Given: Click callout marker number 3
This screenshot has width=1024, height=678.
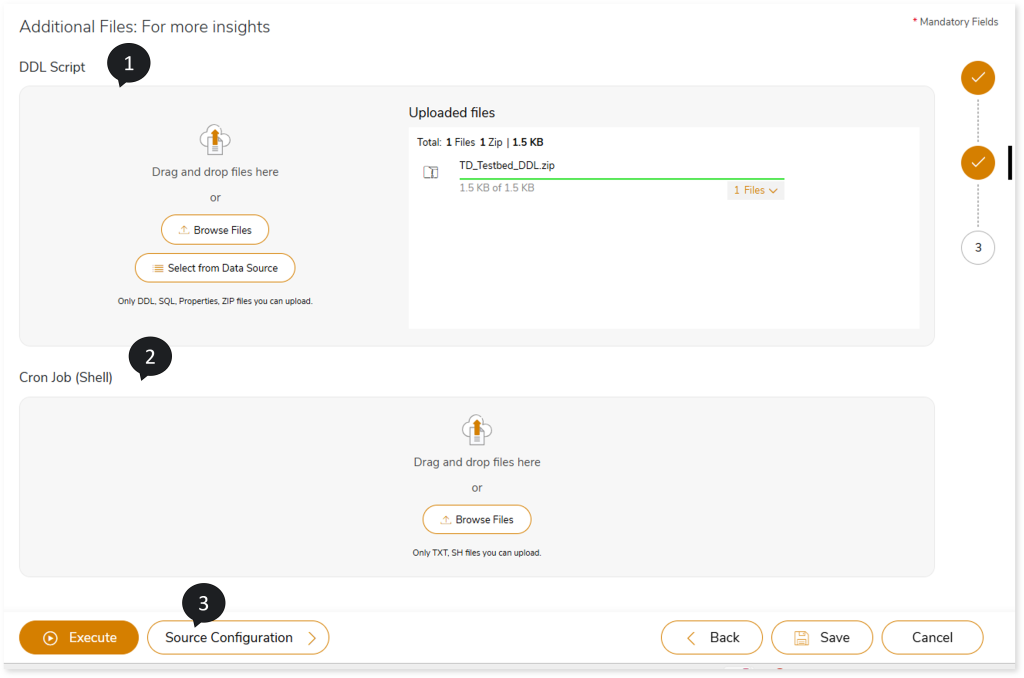Looking at the screenshot, I should pyautogui.click(x=203, y=603).
